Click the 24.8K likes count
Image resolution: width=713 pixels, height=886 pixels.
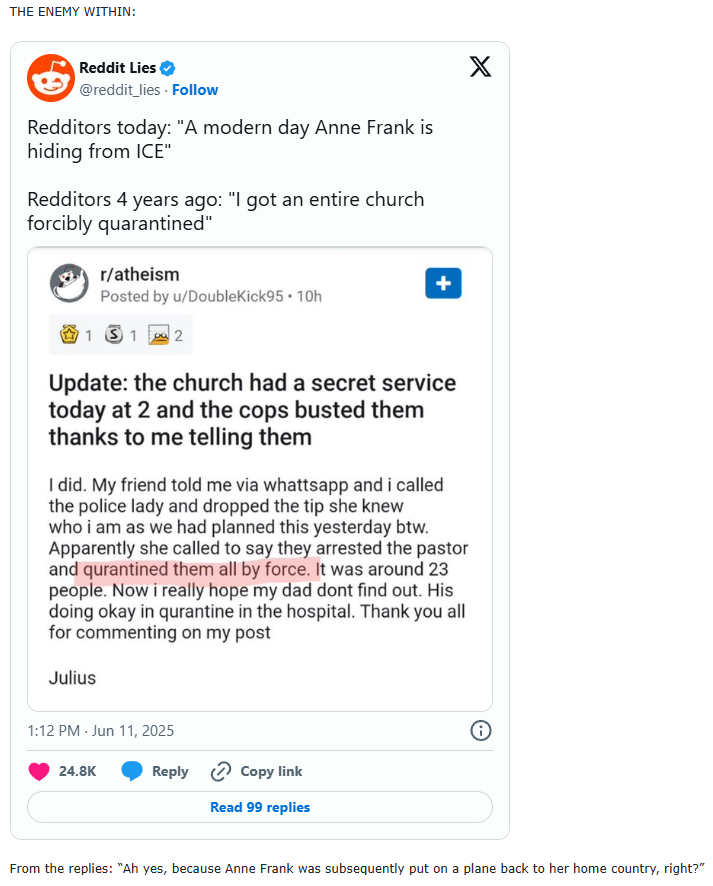pos(77,771)
